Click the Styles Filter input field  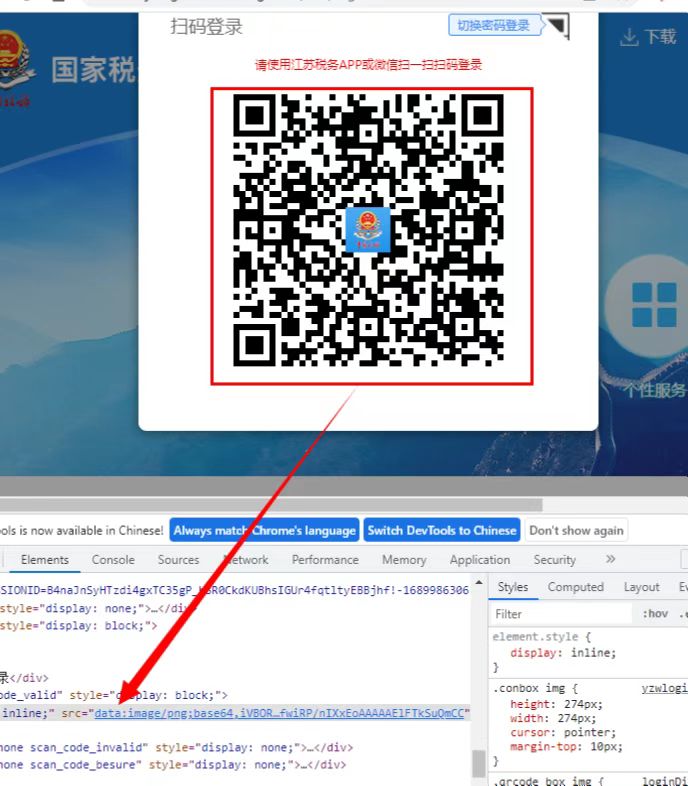pyautogui.click(x=562, y=614)
